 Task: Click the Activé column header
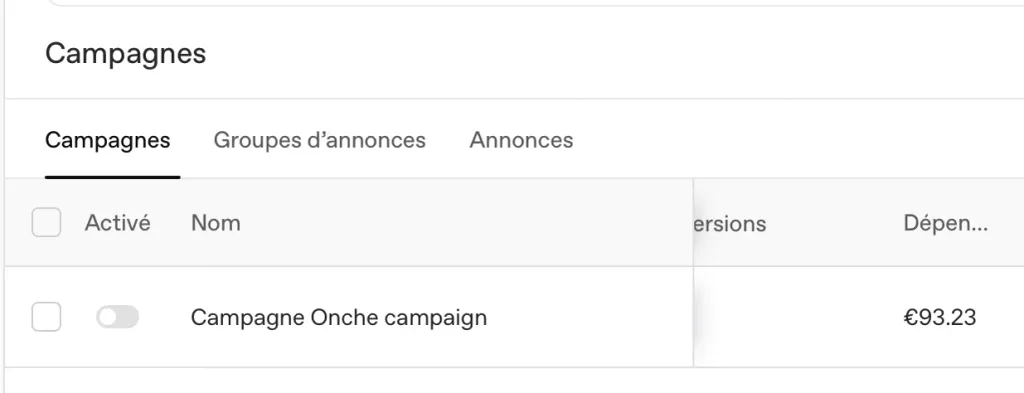point(118,223)
